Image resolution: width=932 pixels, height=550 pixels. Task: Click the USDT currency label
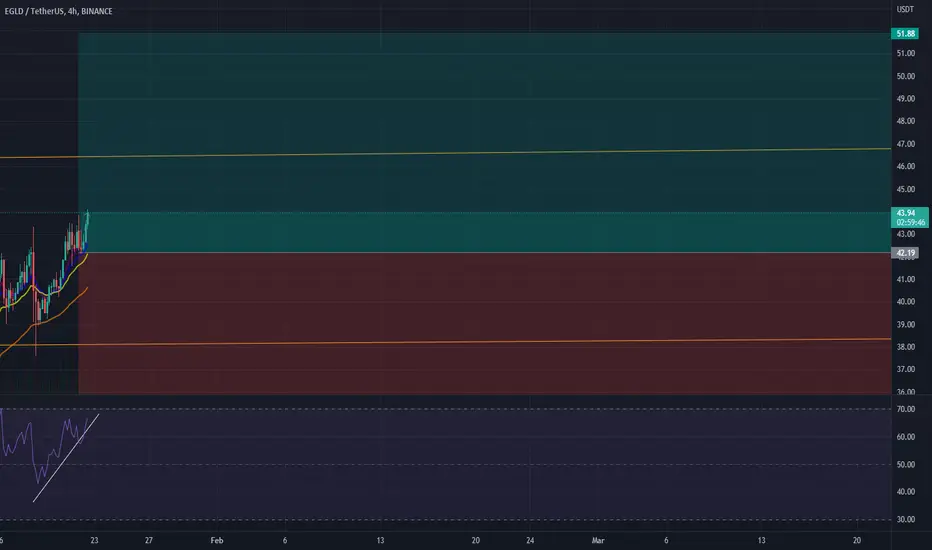(905, 10)
